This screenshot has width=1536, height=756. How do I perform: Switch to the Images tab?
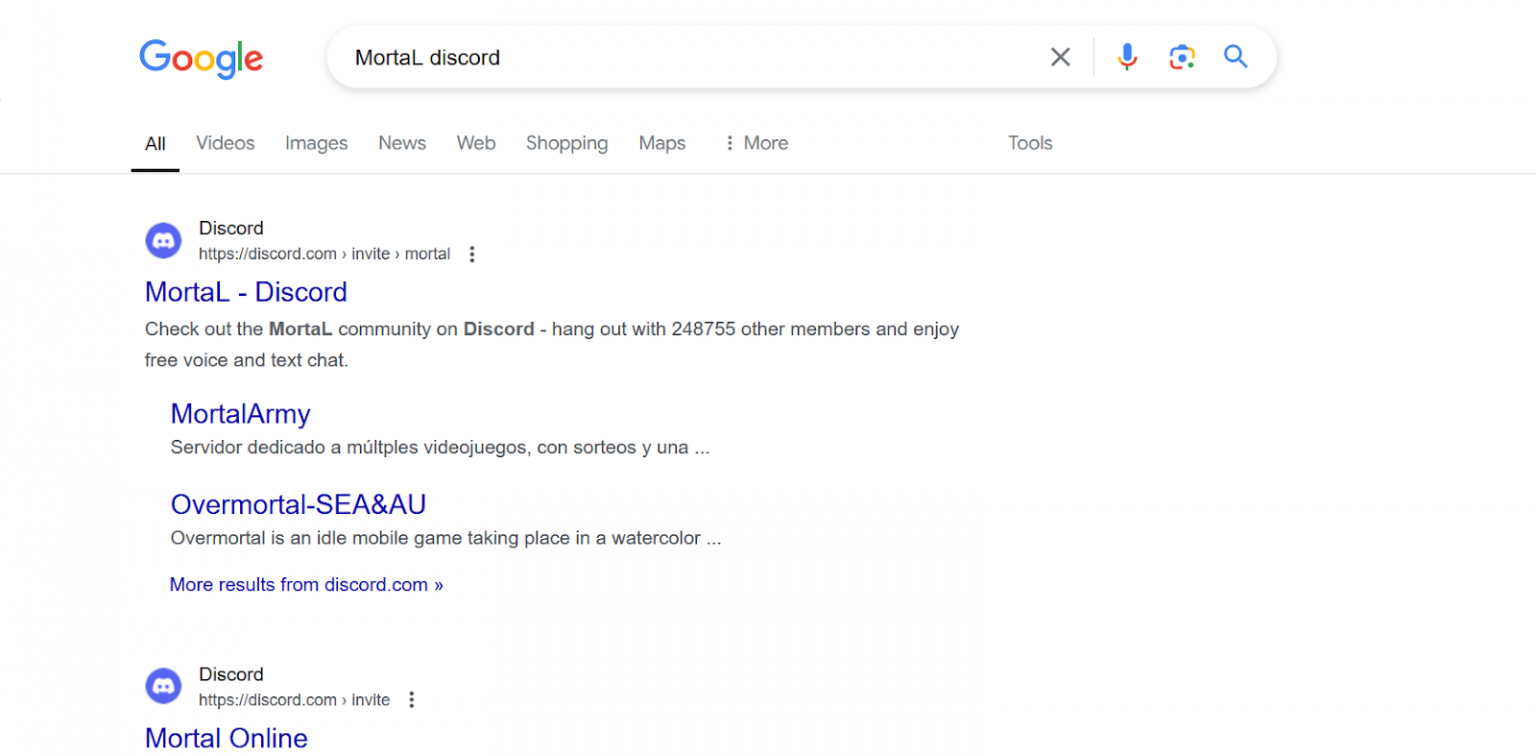[316, 143]
